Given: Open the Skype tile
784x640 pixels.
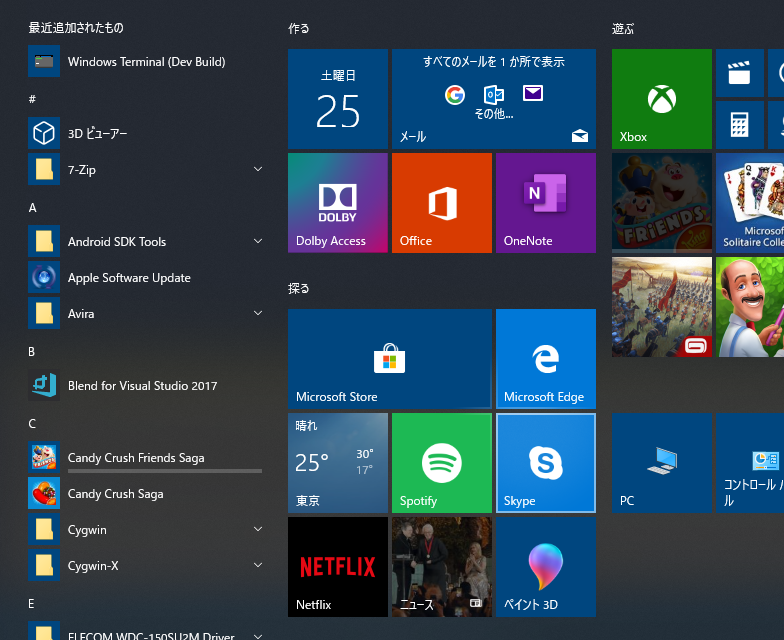Looking at the screenshot, I should click(x=546, y=463).
